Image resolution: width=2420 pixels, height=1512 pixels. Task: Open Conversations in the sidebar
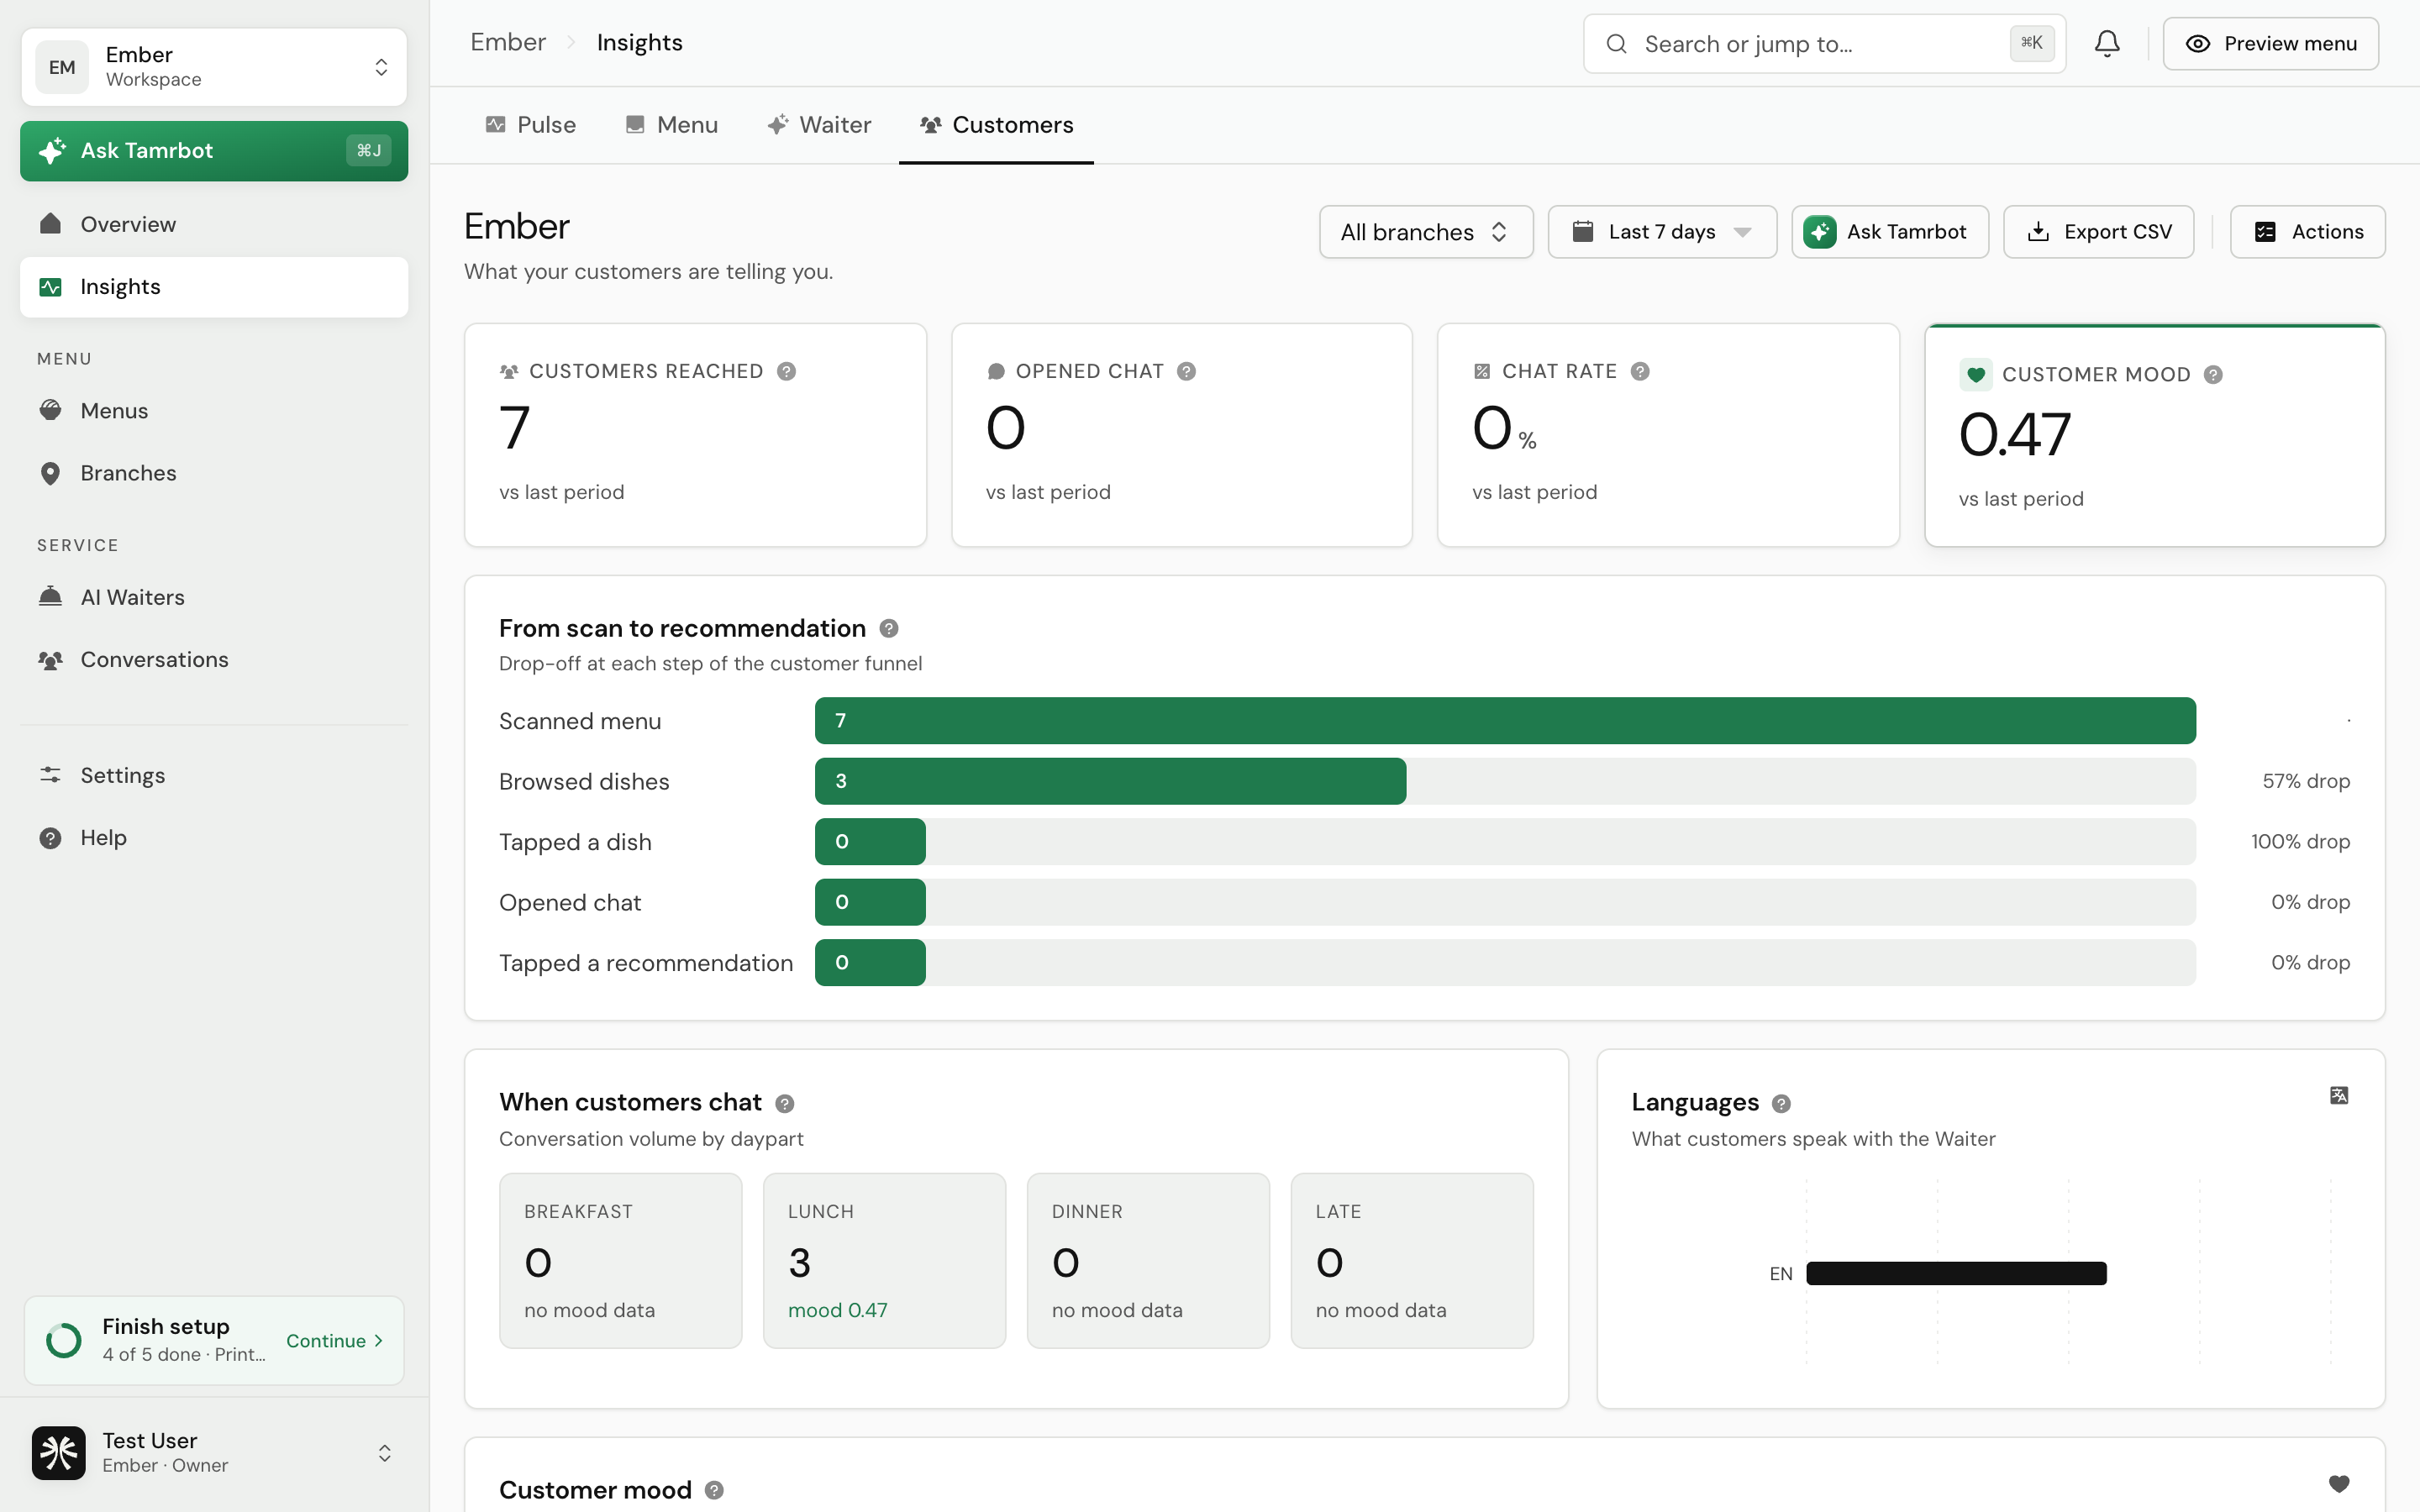click(214, 659)
